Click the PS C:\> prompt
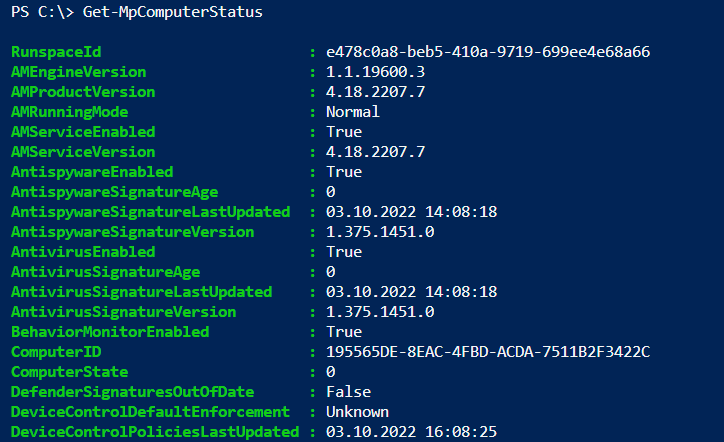The width and height of the screenshot is (724, 442). pyautogui.click(x=38, y=12)
